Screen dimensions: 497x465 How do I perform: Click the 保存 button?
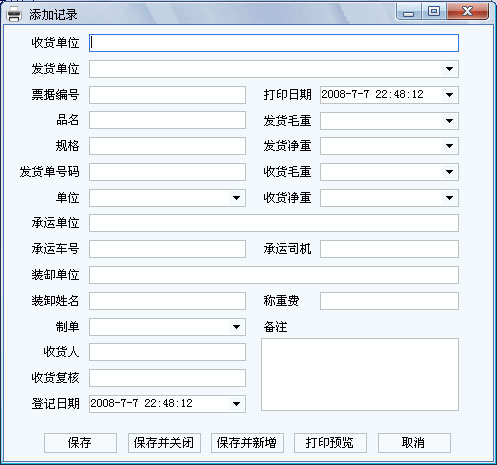[80, 443]
